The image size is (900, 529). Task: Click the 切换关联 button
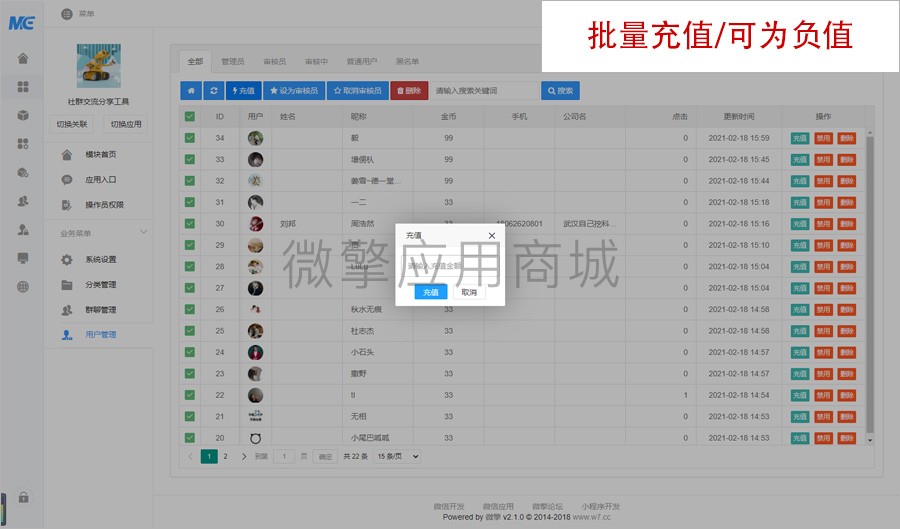pyautogui.click(x=72, y=124)
